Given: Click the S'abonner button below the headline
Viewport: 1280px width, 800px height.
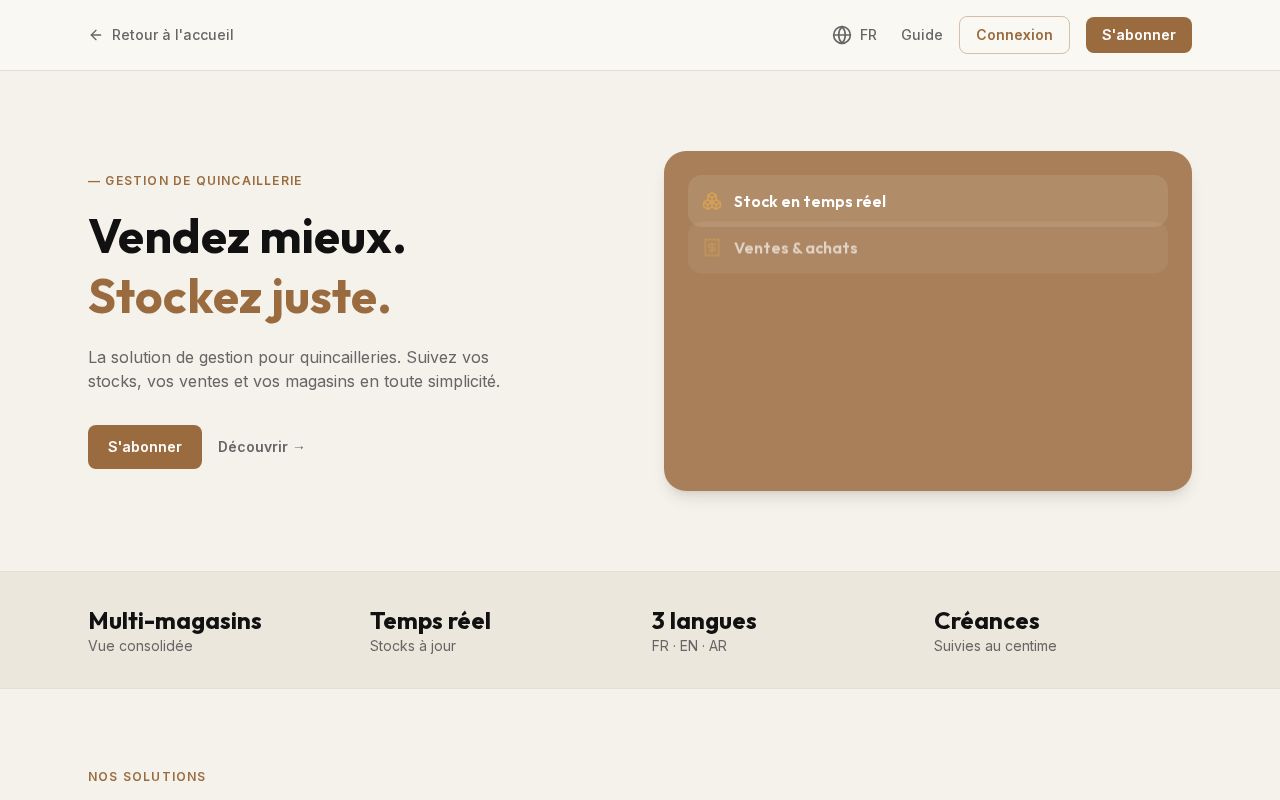Looking at the screenshot, I should 145,447.
